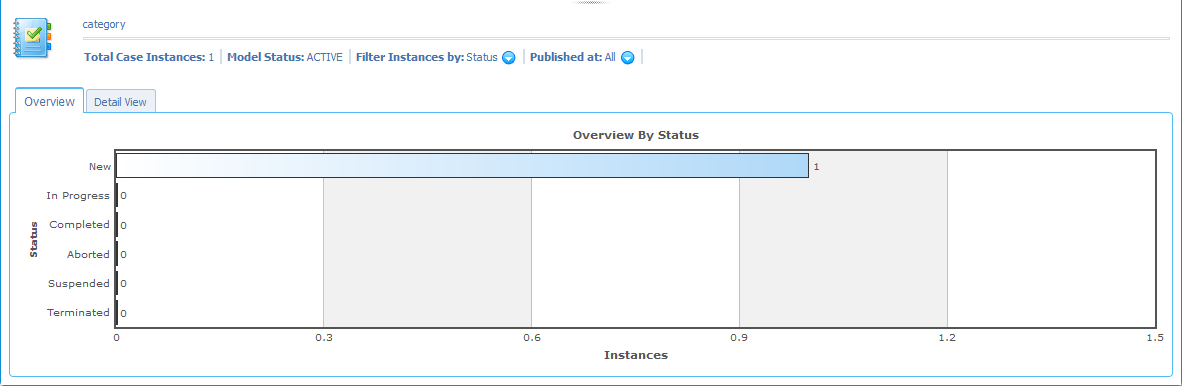Screen dimensions: 1182x386
Task: Click the Total Case Instances label
Action: pos(145,57)
